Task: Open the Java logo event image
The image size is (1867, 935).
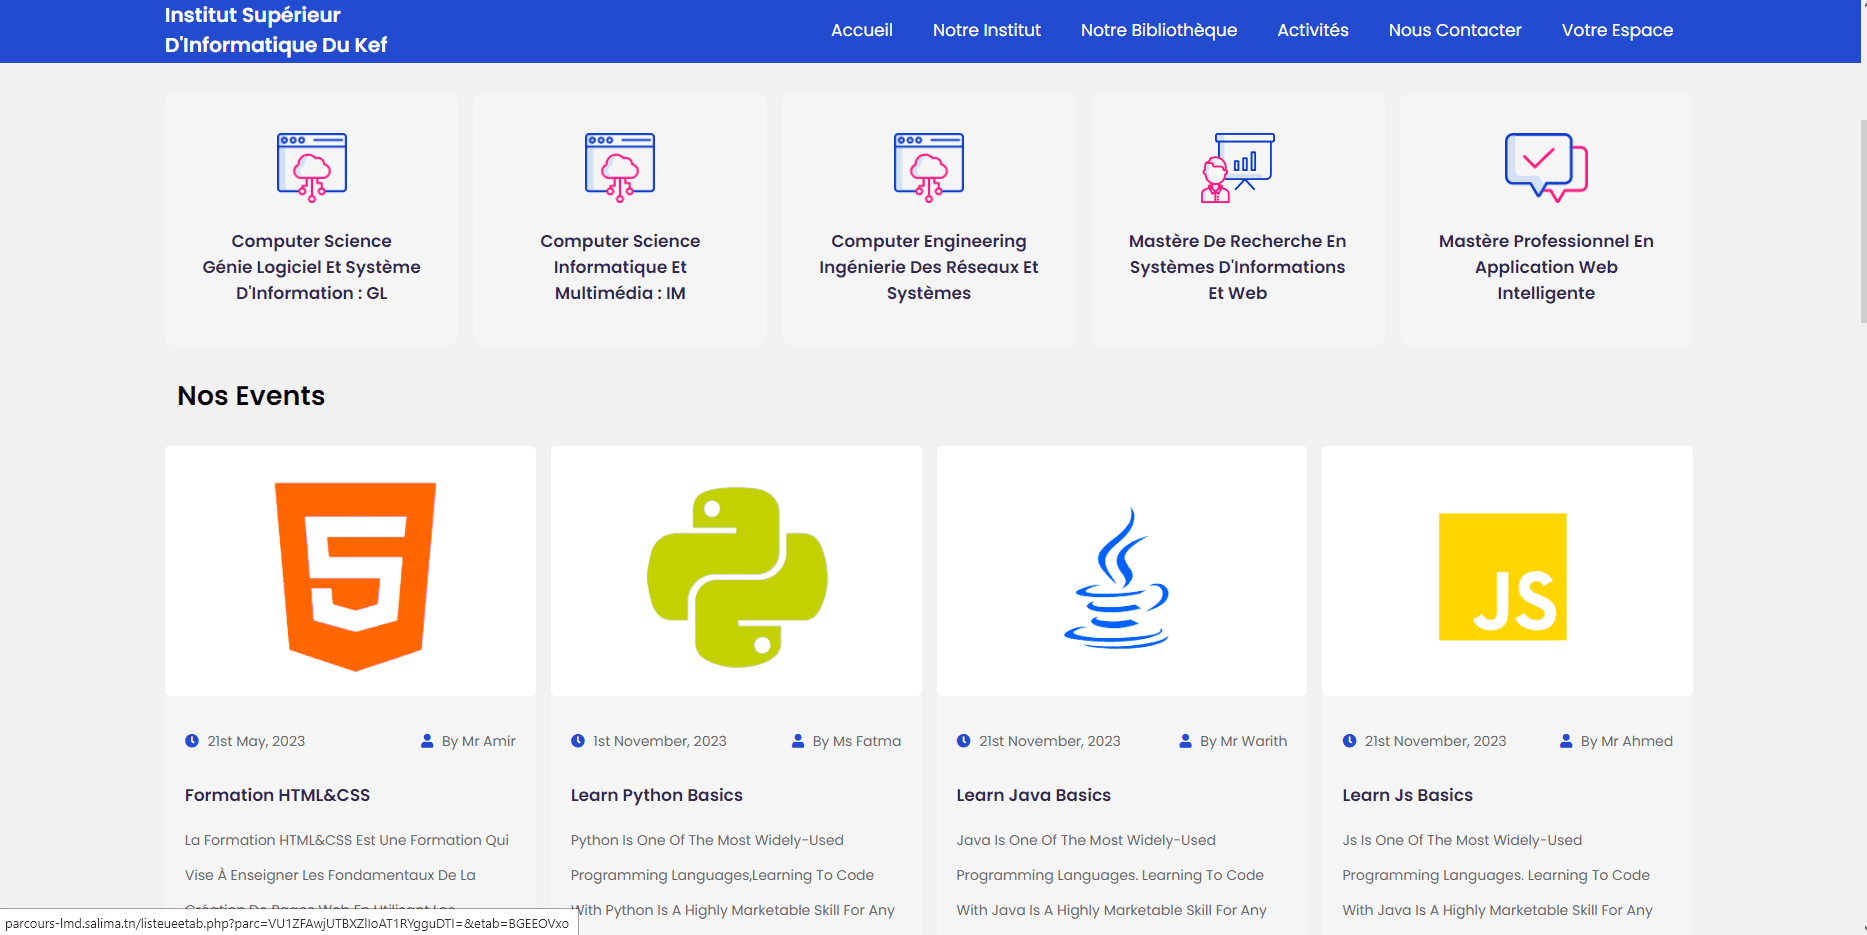Action: (x=1122, y=571)
